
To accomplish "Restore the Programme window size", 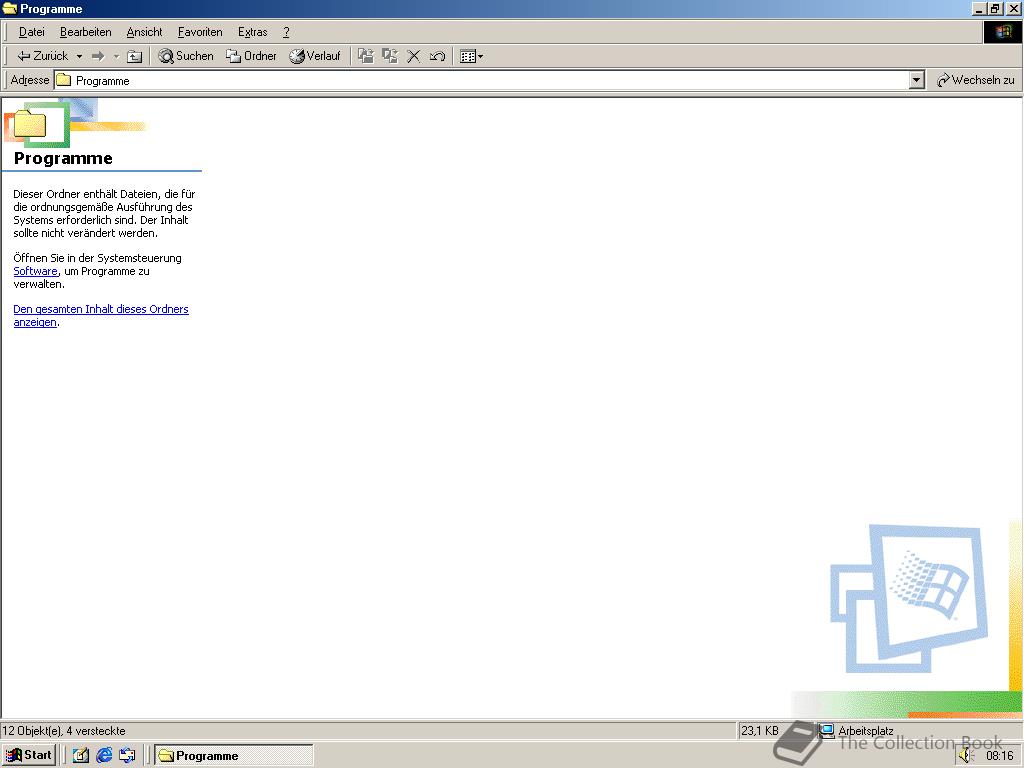I will (x=995, y=8).
